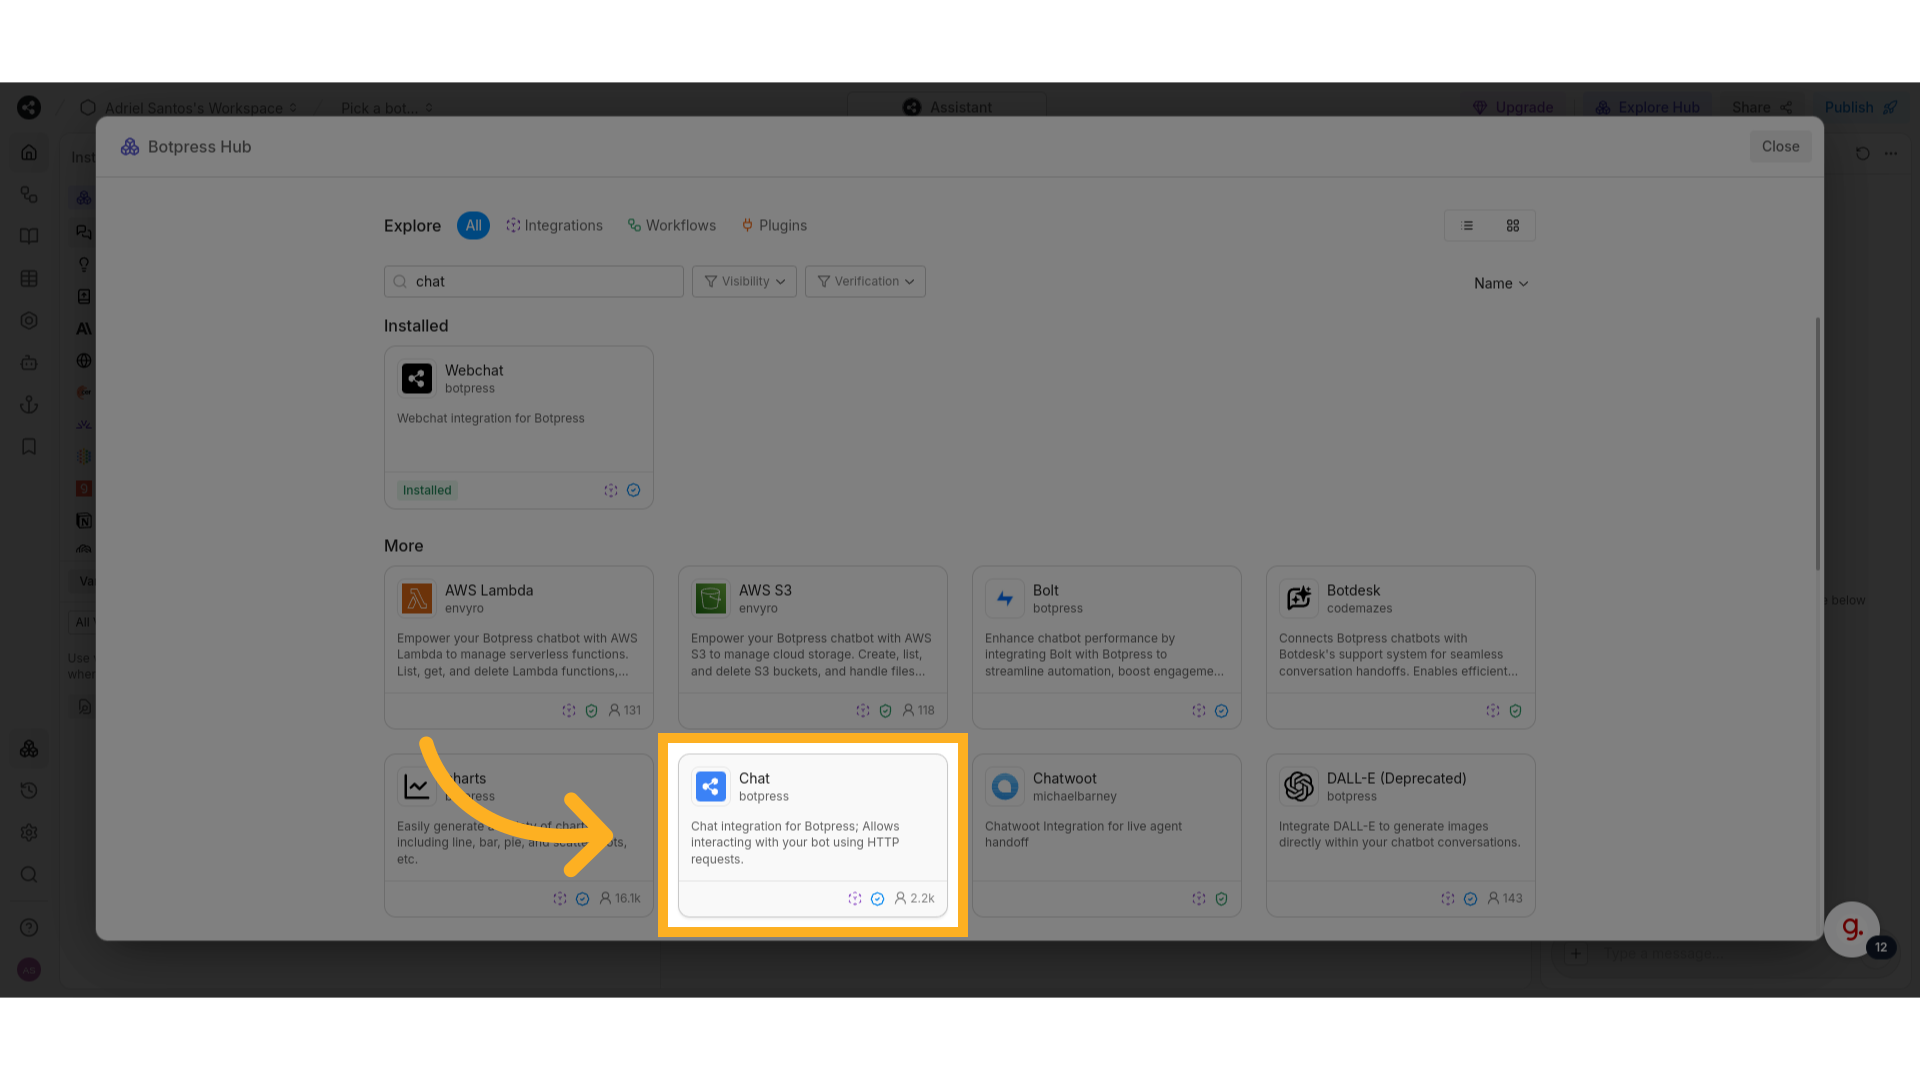1920x1080 pixels.
Task: Click the Assistant tab at top
Action: 947,106
